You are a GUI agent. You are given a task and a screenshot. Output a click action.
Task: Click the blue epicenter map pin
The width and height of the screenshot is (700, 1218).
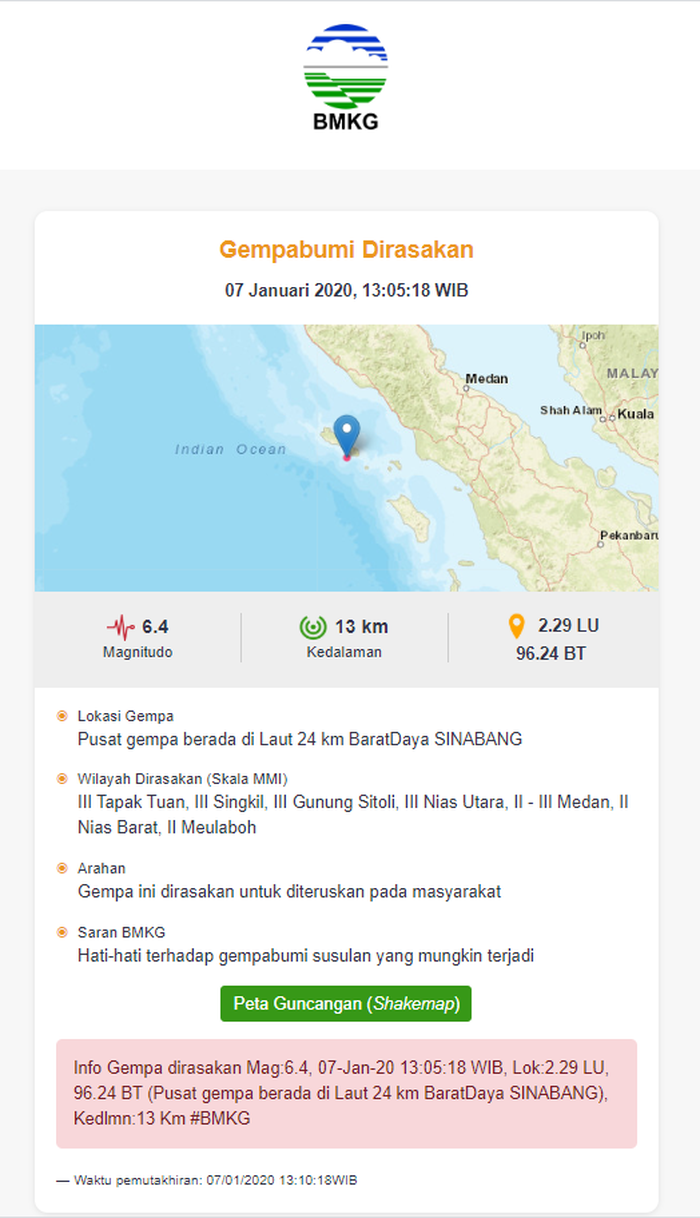click(346, 434)
